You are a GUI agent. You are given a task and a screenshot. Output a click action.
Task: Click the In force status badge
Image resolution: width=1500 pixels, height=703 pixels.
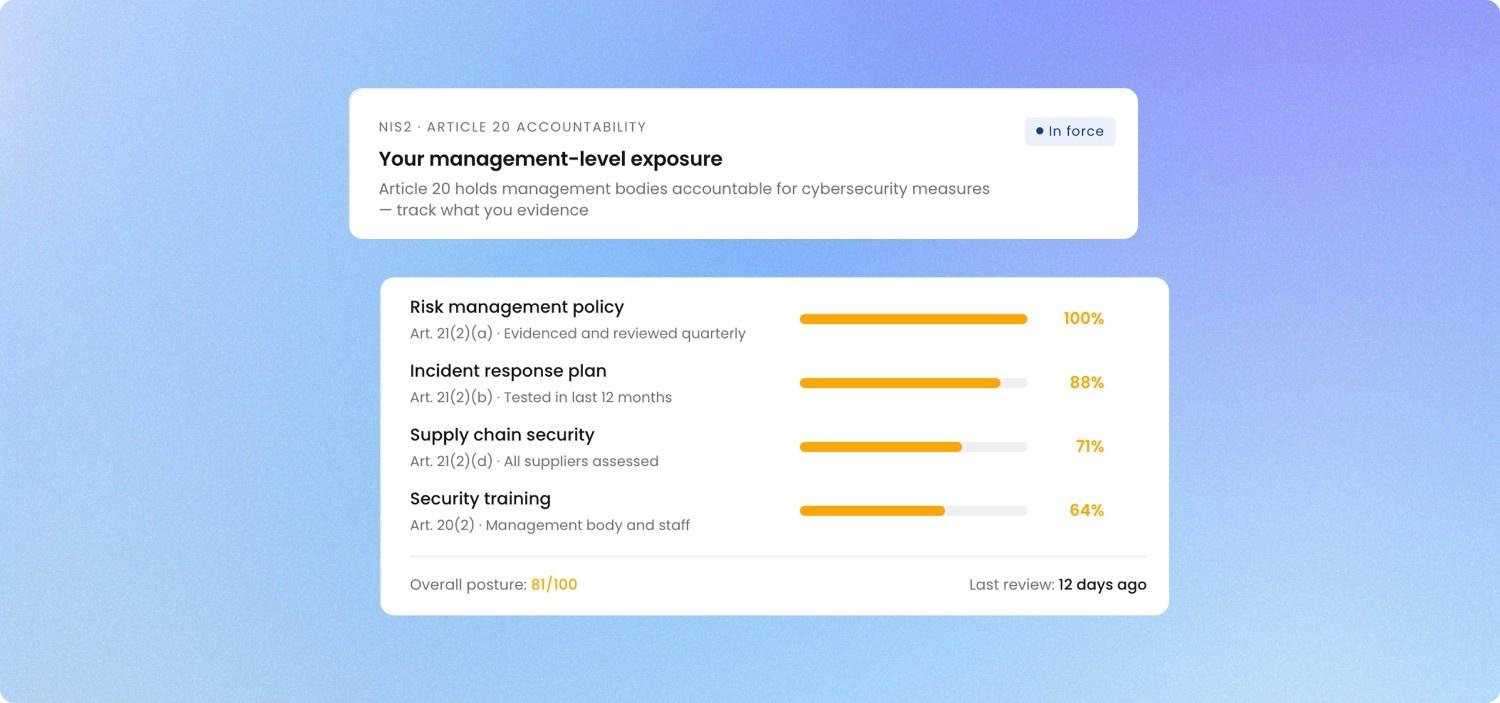click(1070, 131)
